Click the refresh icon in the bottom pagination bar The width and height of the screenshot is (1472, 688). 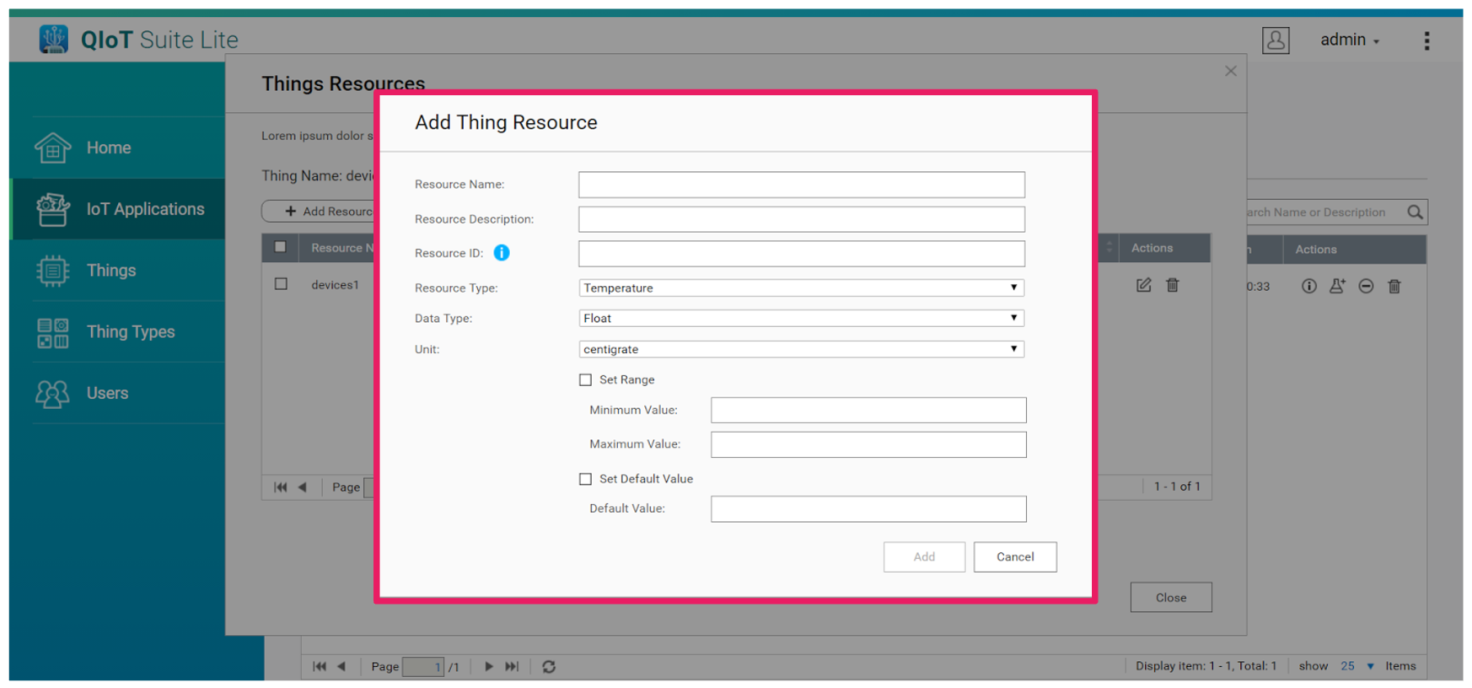(x=549, y=666)
